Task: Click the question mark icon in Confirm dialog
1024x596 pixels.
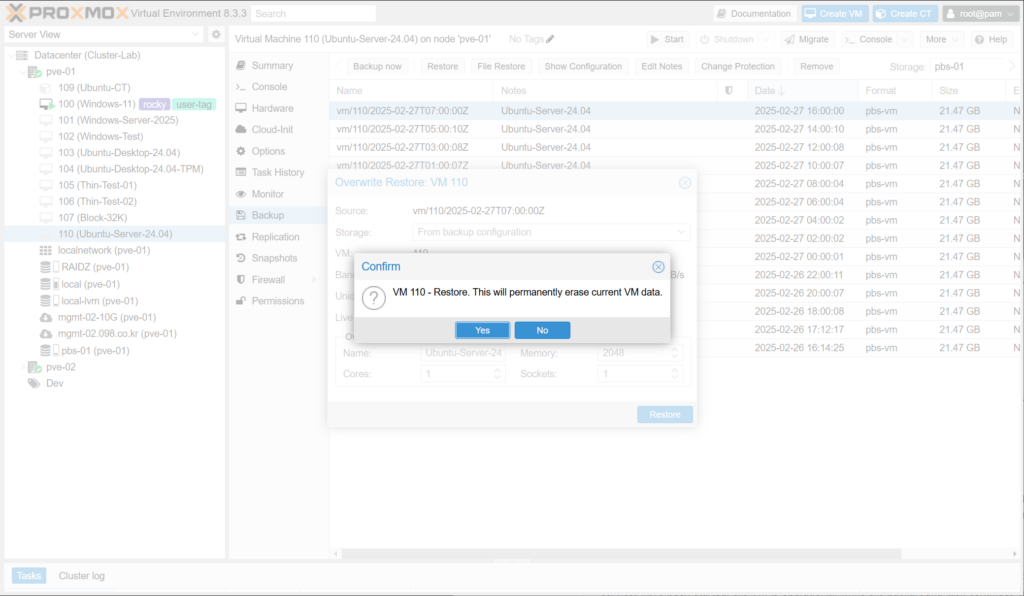Action: tap(373, 297)
